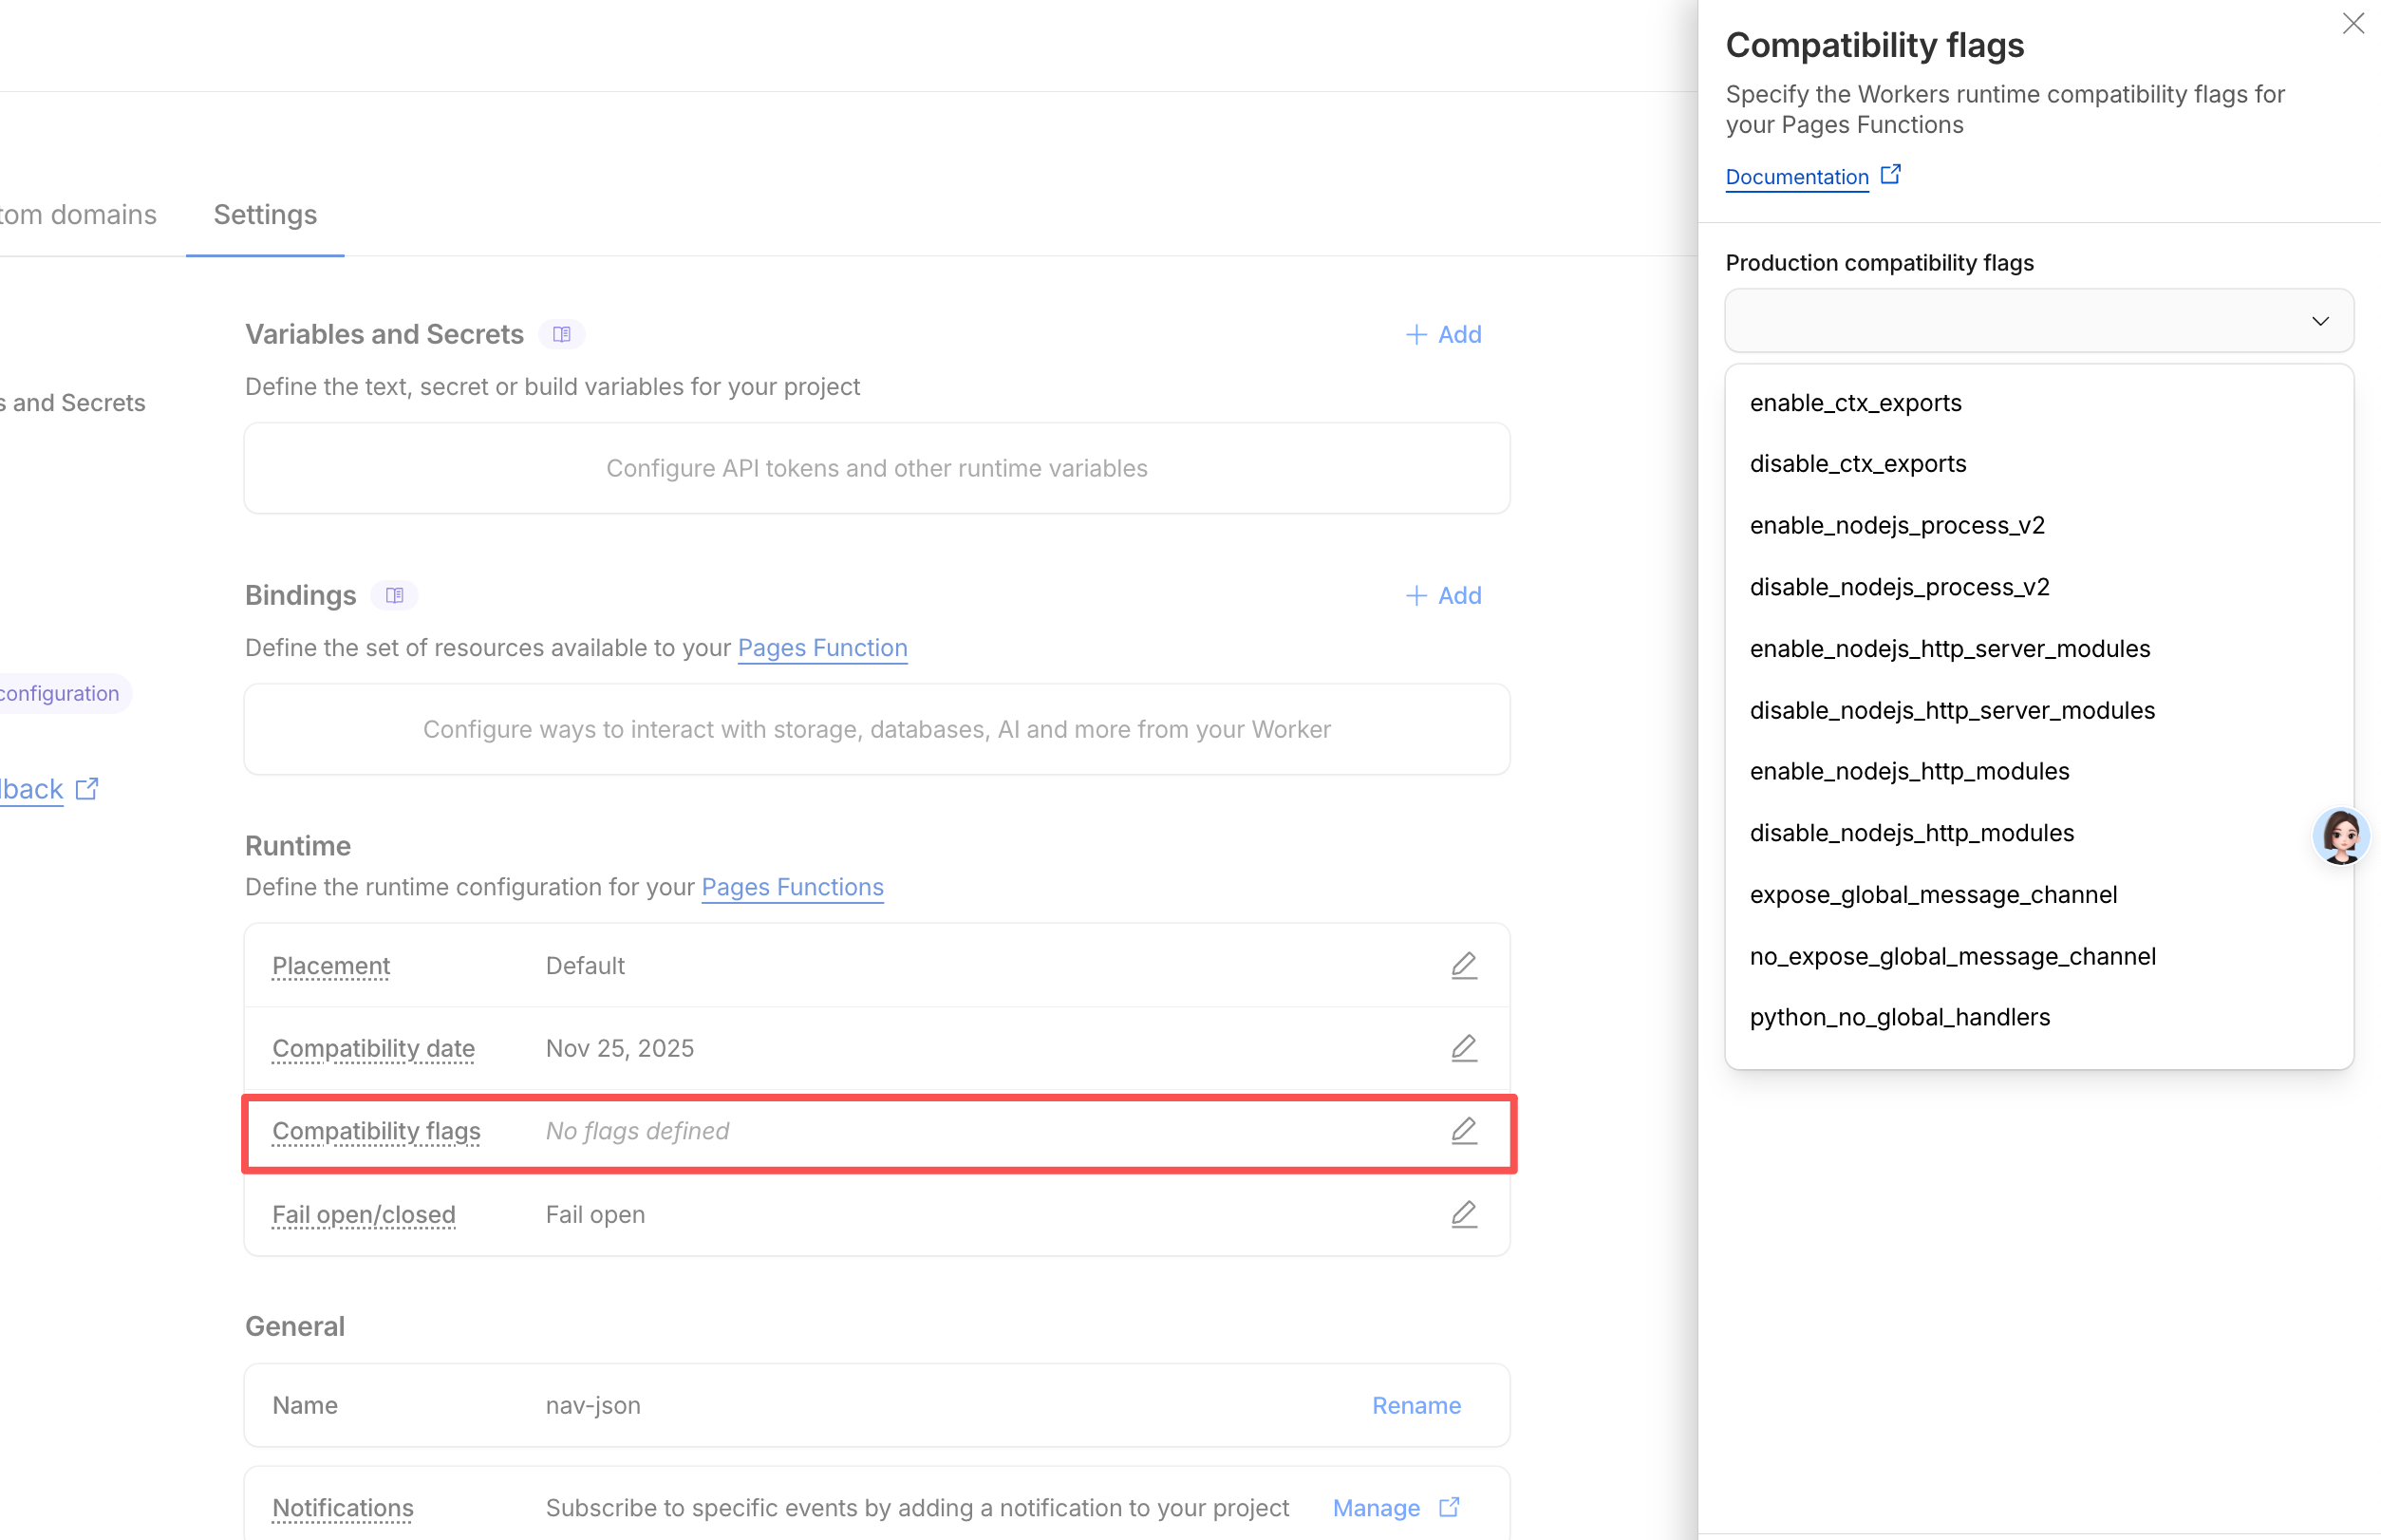Open Bindings documentation book icon
2381x1540 pixels.
click(394, 595)
